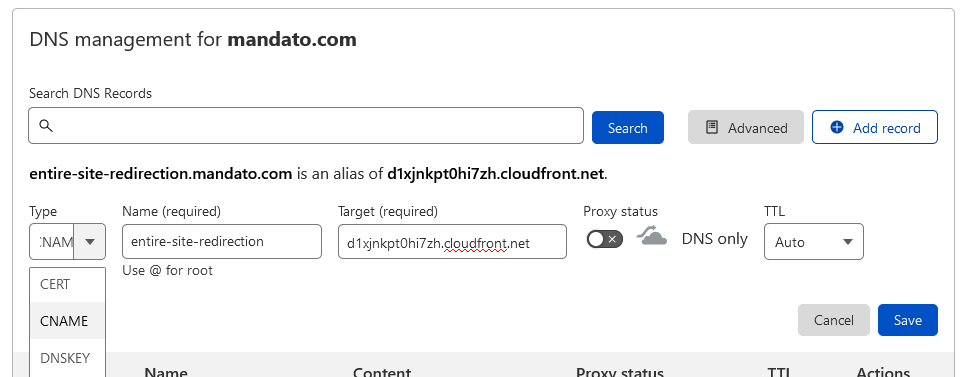Click the Add record button
Screen dimensions: 963x377
(x=875, y=128)
